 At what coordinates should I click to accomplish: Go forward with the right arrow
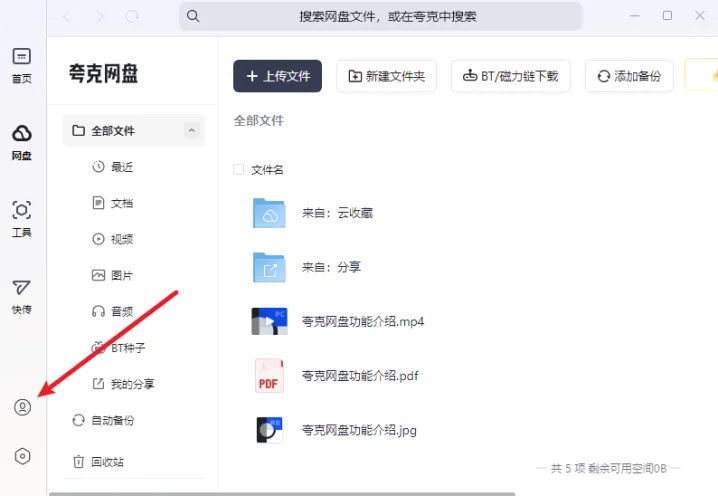(100, 17)
